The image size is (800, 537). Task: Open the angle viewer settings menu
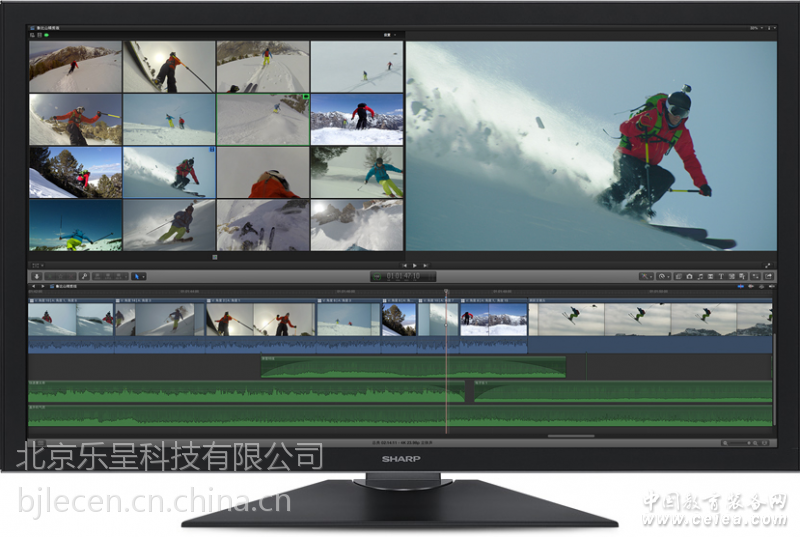[x=389, y=34]
